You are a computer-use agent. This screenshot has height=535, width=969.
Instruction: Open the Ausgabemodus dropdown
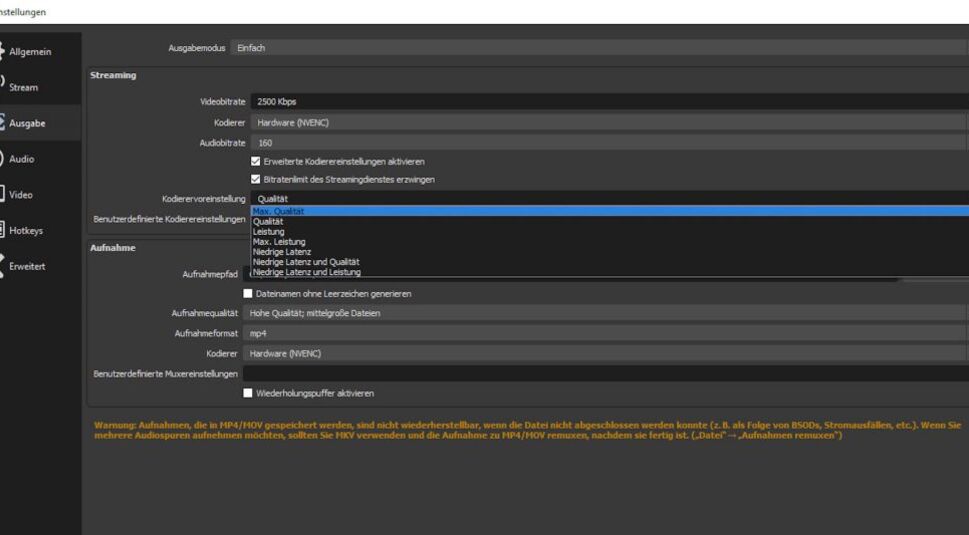tap(600, 48)
